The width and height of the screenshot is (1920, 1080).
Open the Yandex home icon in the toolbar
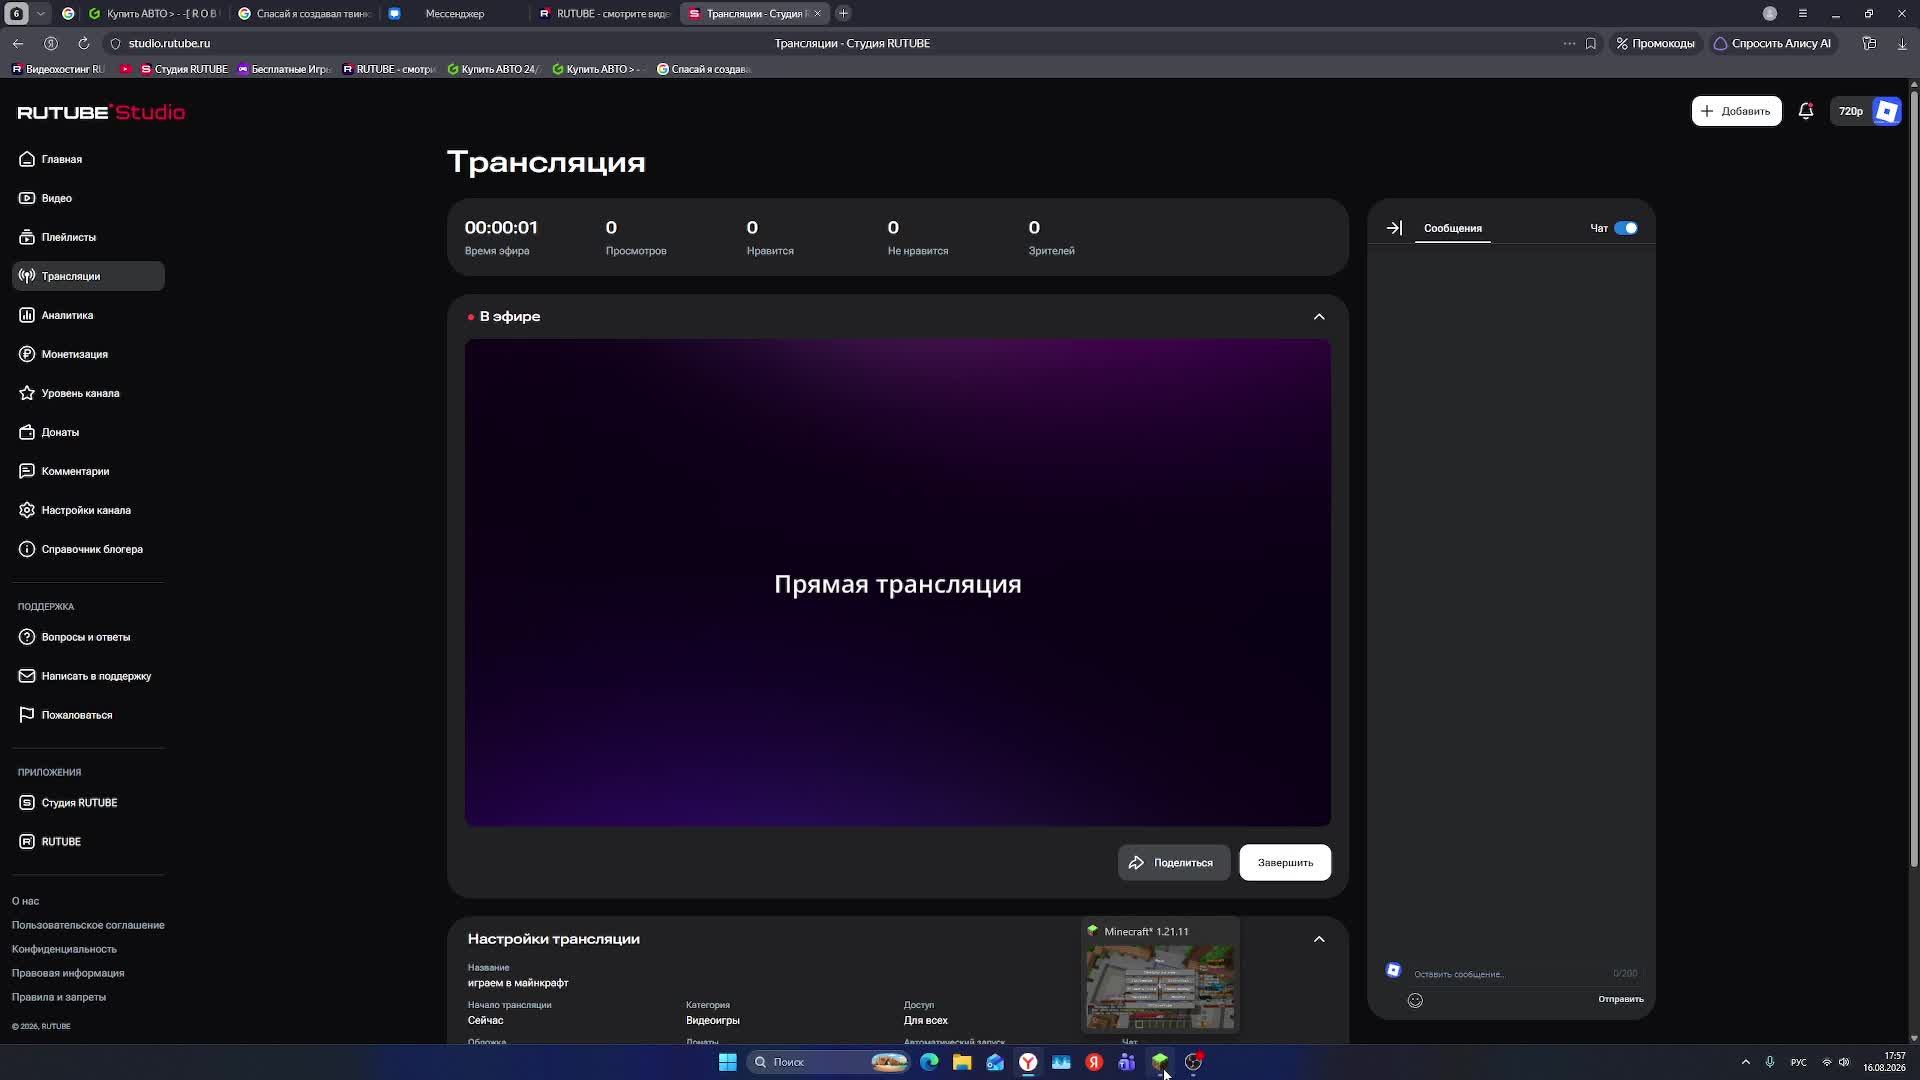pyautogui.click(x=51, y=43)
